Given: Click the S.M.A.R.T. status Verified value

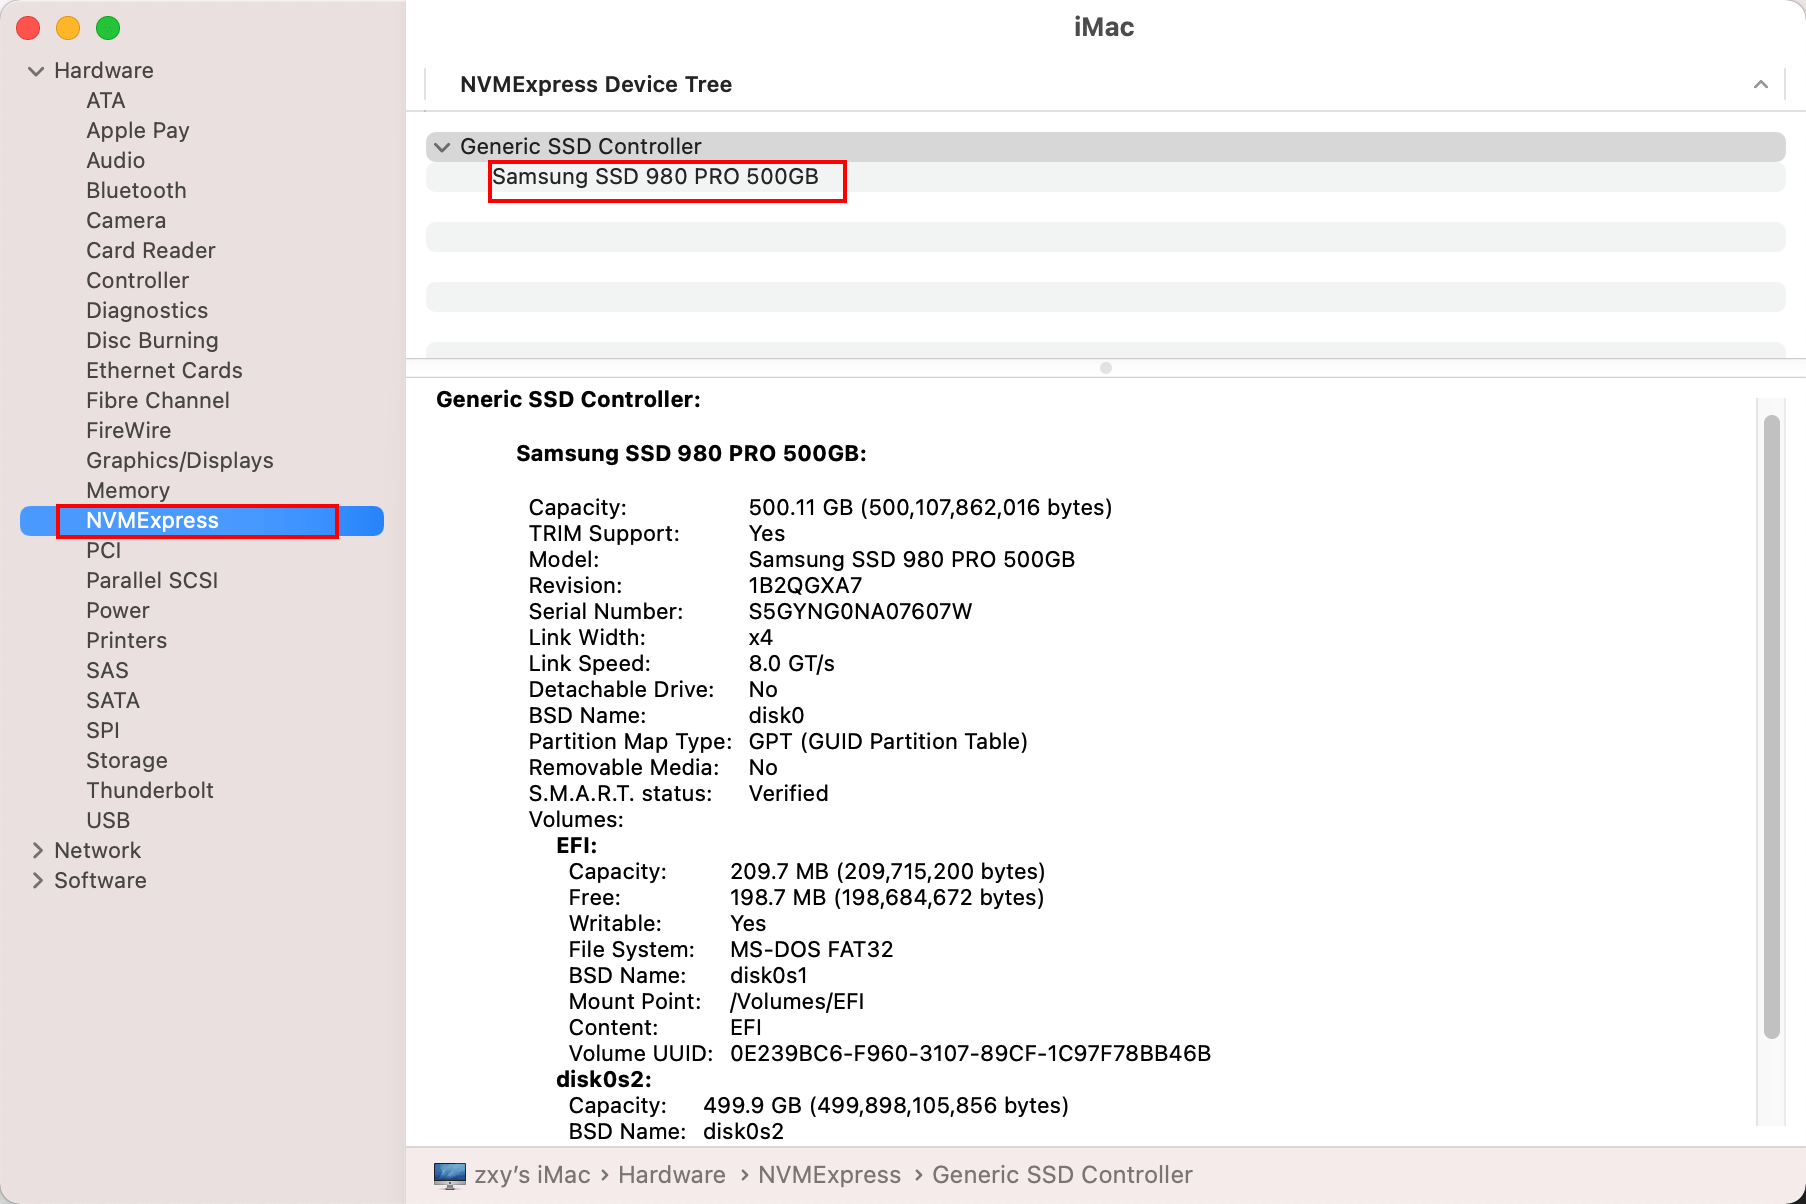Looking at the screenshot, I should (788, 793).
